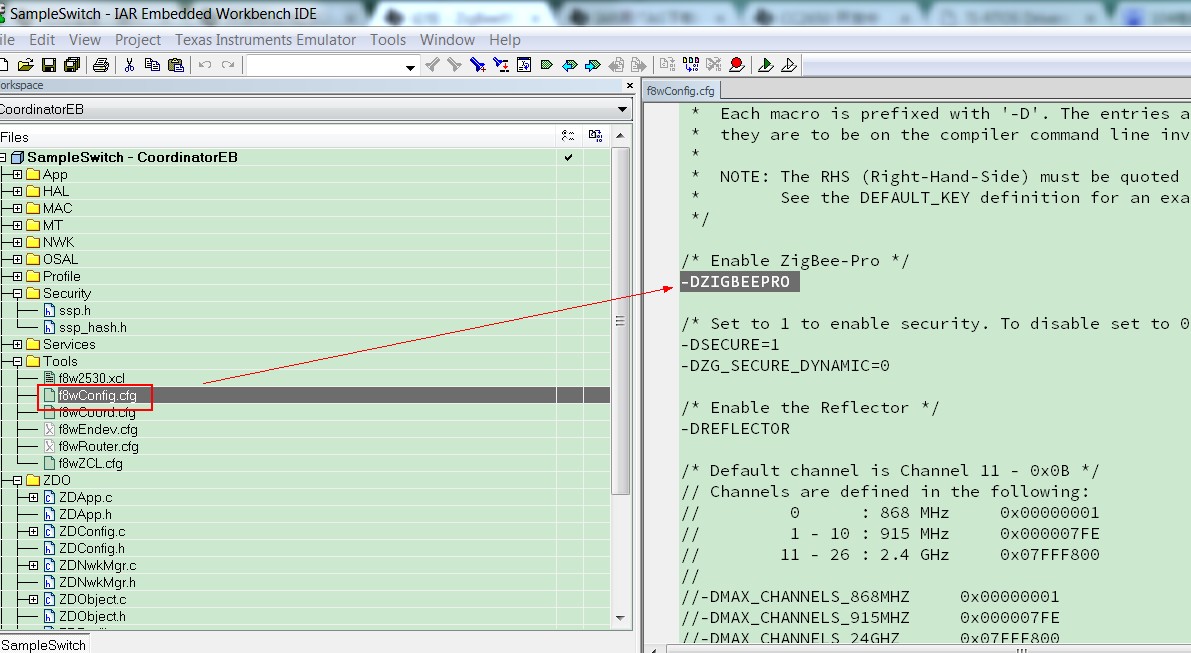The width and height of the screenshot is (1191, 653).
Task: Toggle a bookmark with the green tag icon
Action: pyautogui.click(x=546, y=65)
